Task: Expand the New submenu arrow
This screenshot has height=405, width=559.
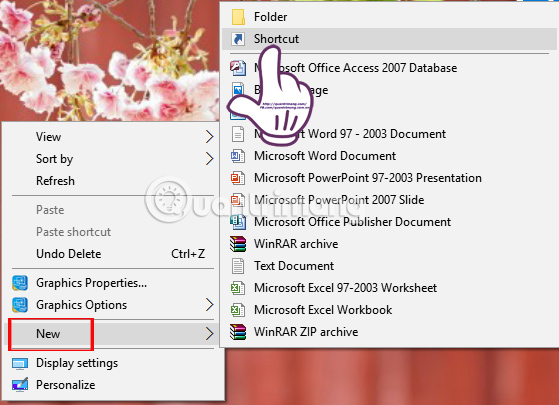Action: [210, 334]
